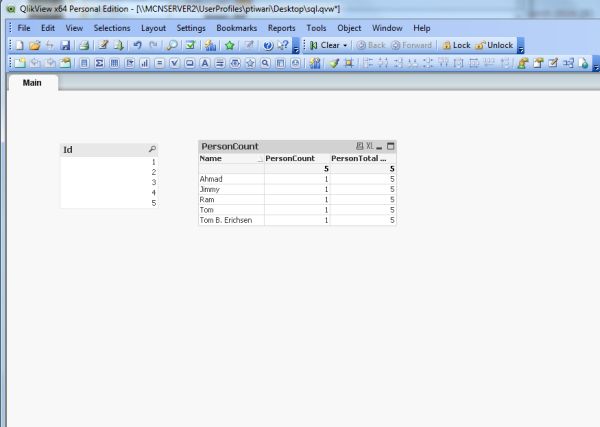Create a Table Box object
Viewport: 600px width, 427px height.
coord(114,63)
